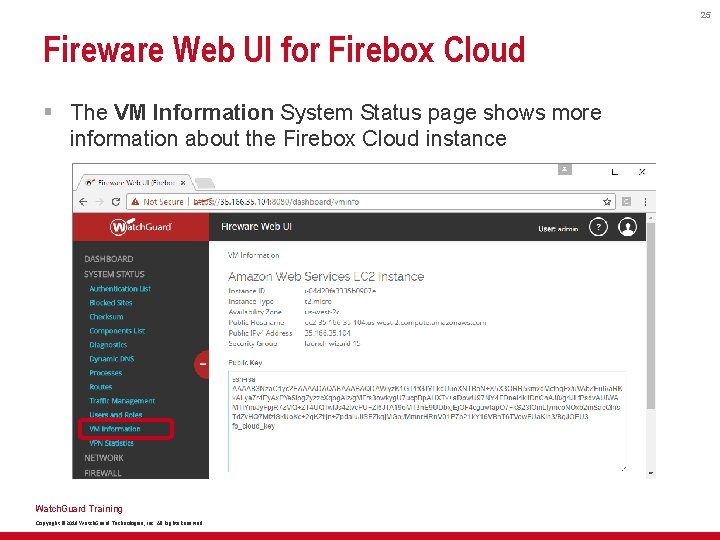The width and height of the screenshot is (720, 540).
Task: Click the Amazon Web Services EC2 Instance heading
Action: (x=326, y=276)
